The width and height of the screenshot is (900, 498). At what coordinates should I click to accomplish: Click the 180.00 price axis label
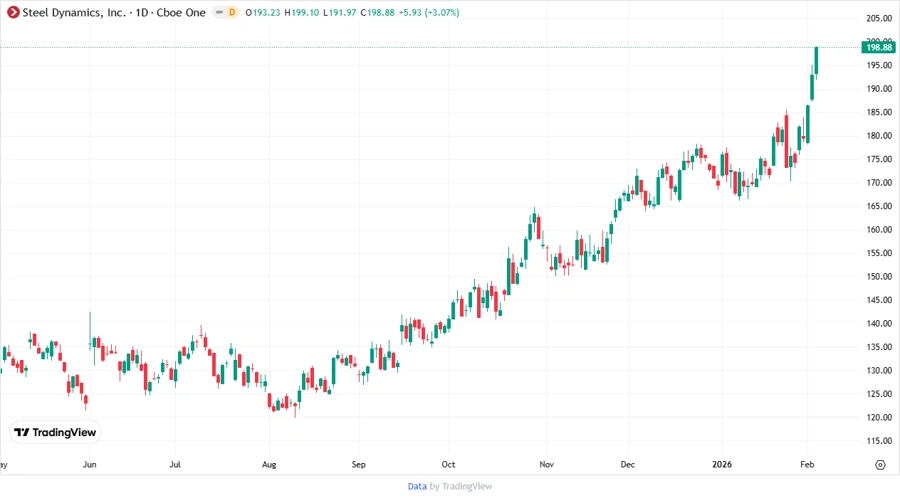[879, 136]
